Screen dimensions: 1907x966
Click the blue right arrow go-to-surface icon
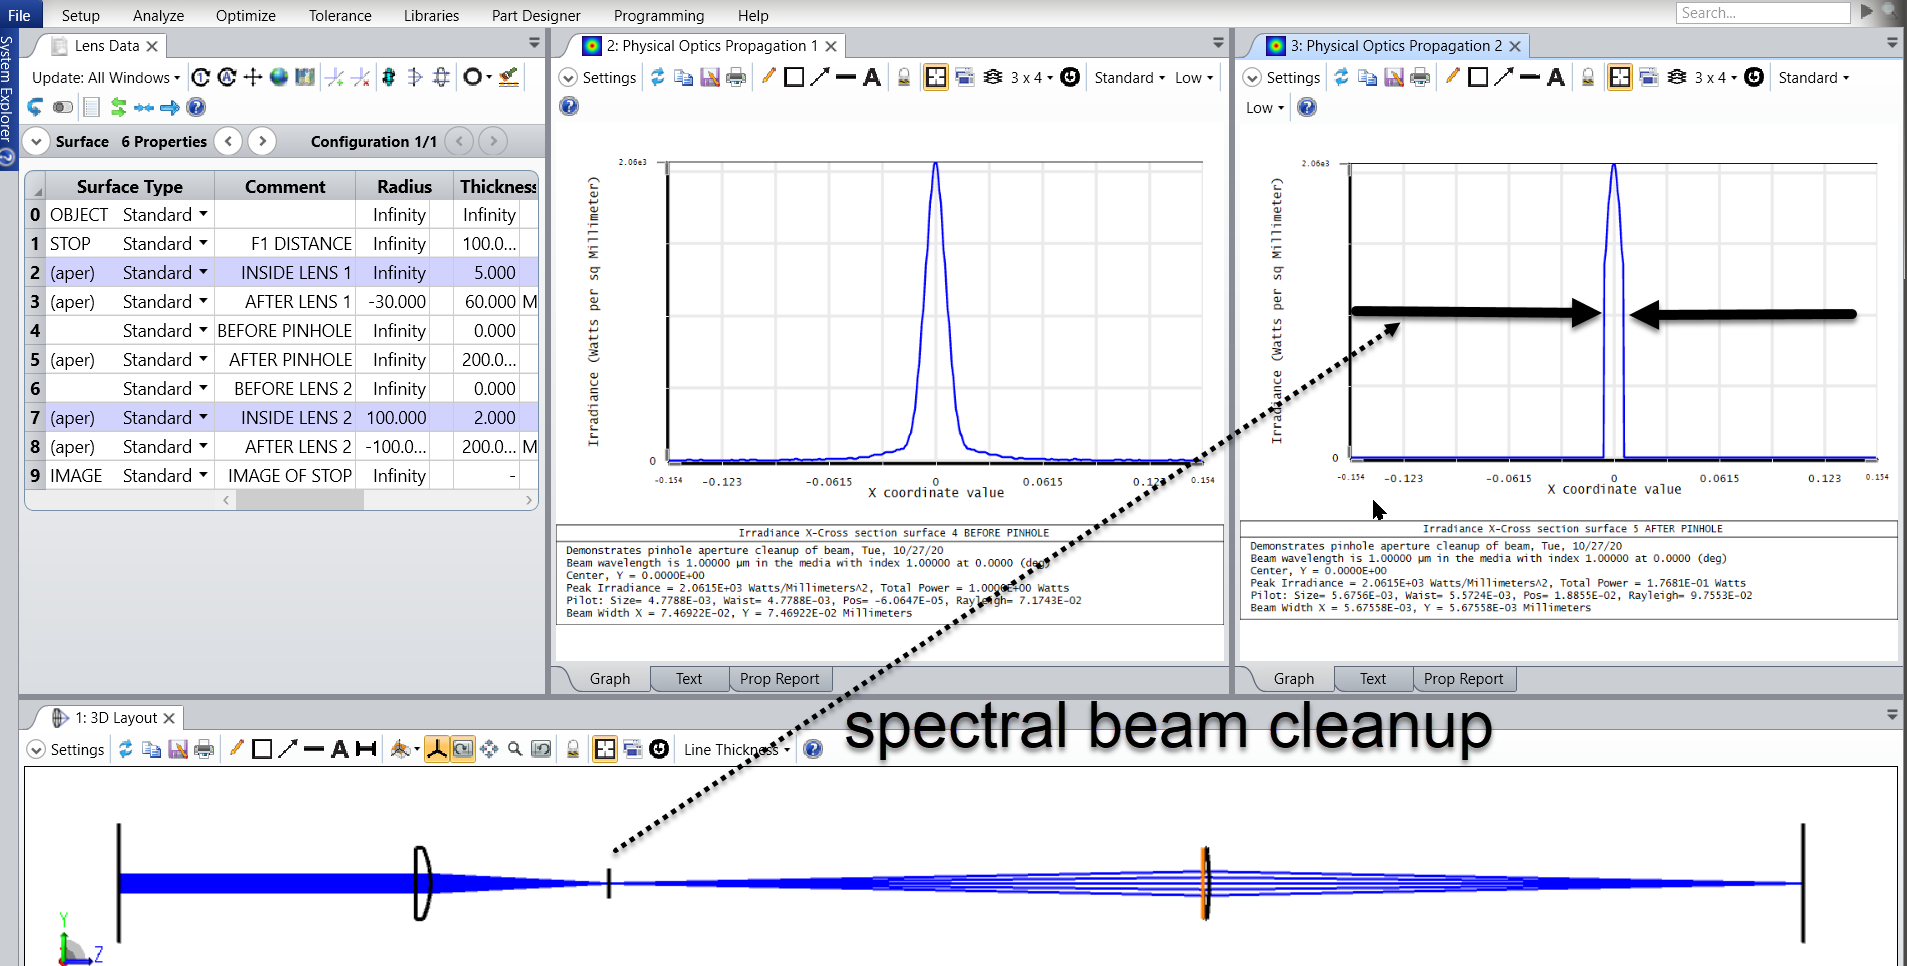(x=170, y=107)
